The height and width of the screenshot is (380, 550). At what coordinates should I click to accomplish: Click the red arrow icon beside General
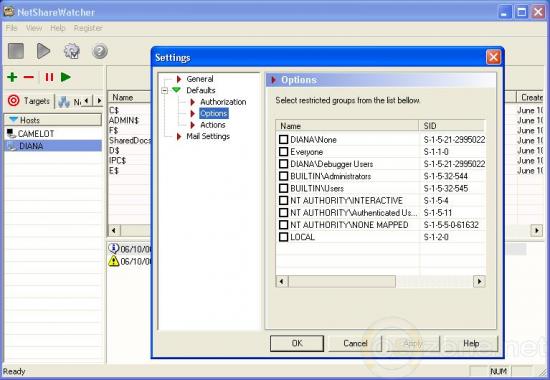(179, 79)
